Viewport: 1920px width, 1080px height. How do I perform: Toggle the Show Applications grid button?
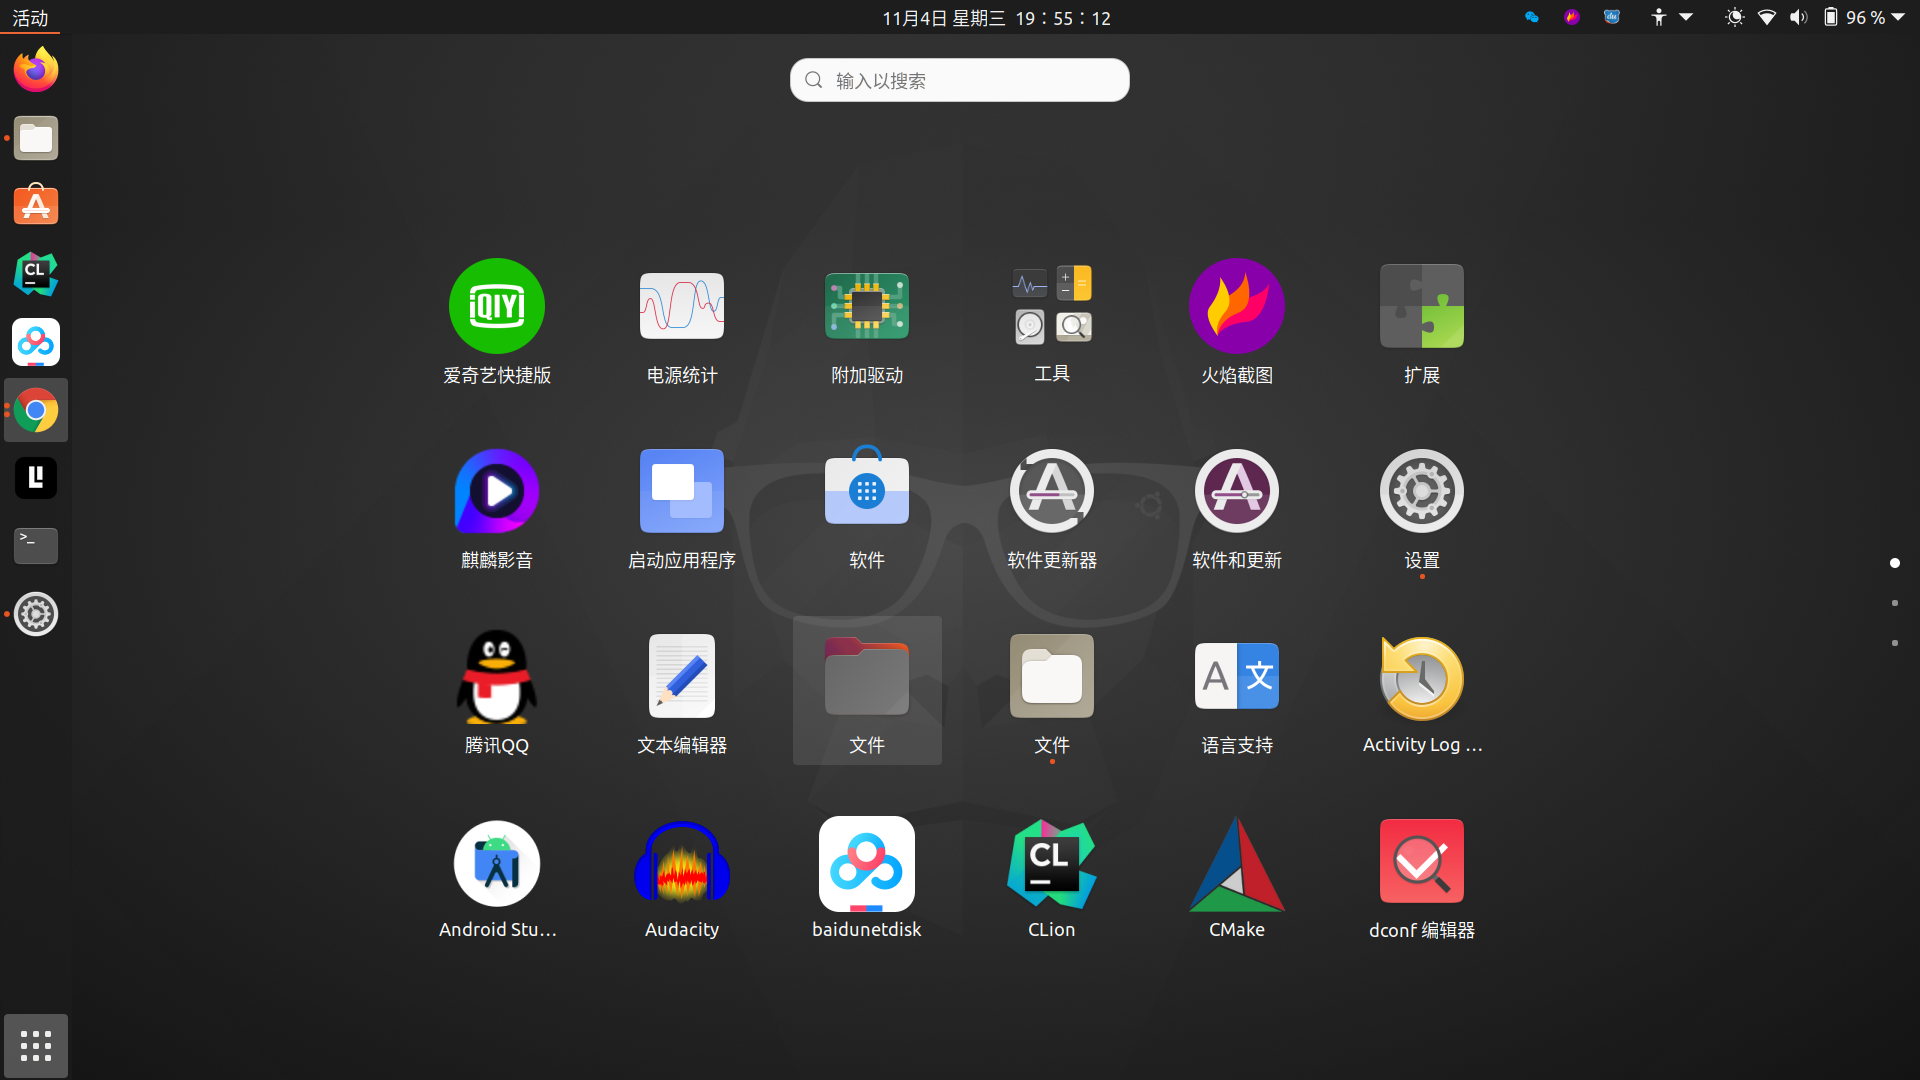coord(36,1046)
